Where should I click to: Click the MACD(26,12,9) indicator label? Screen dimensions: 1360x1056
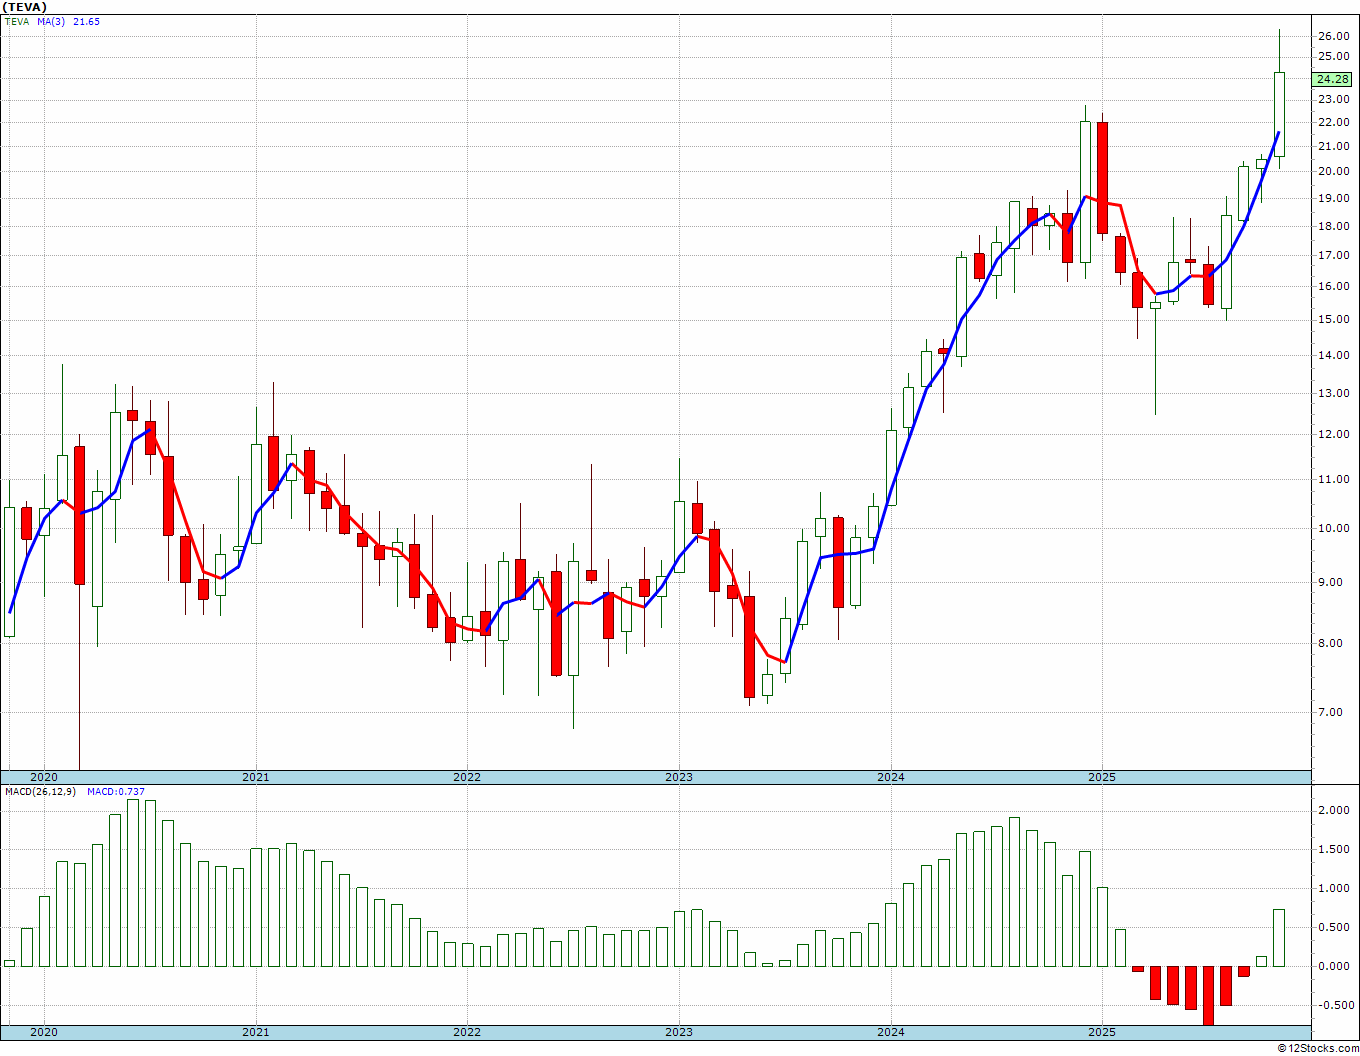pyautogui.click(x=40, y=792)
